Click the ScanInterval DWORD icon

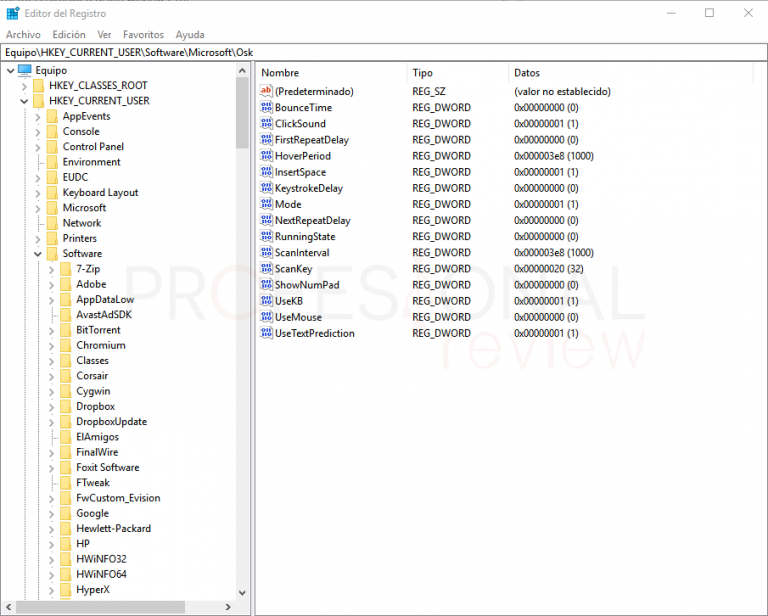(x=266, y=253)
